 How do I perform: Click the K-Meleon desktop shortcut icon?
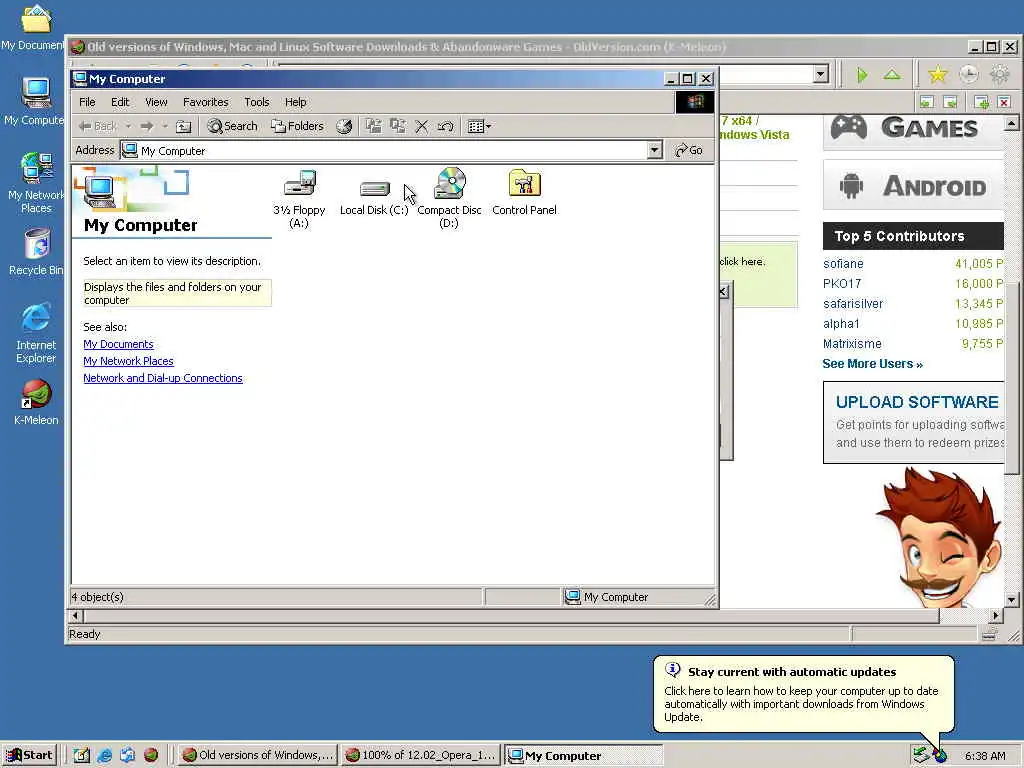[36, 402]
